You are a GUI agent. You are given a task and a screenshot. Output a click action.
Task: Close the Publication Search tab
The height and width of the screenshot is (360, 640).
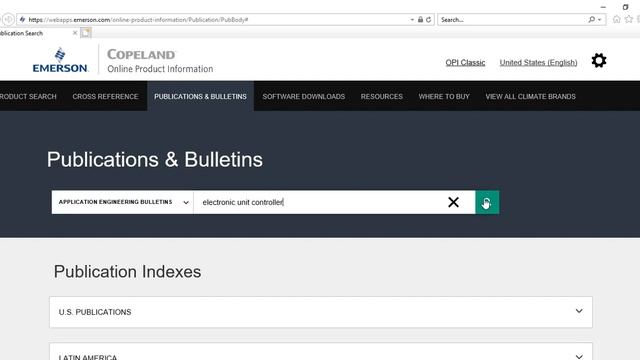[x=75, y=33]
